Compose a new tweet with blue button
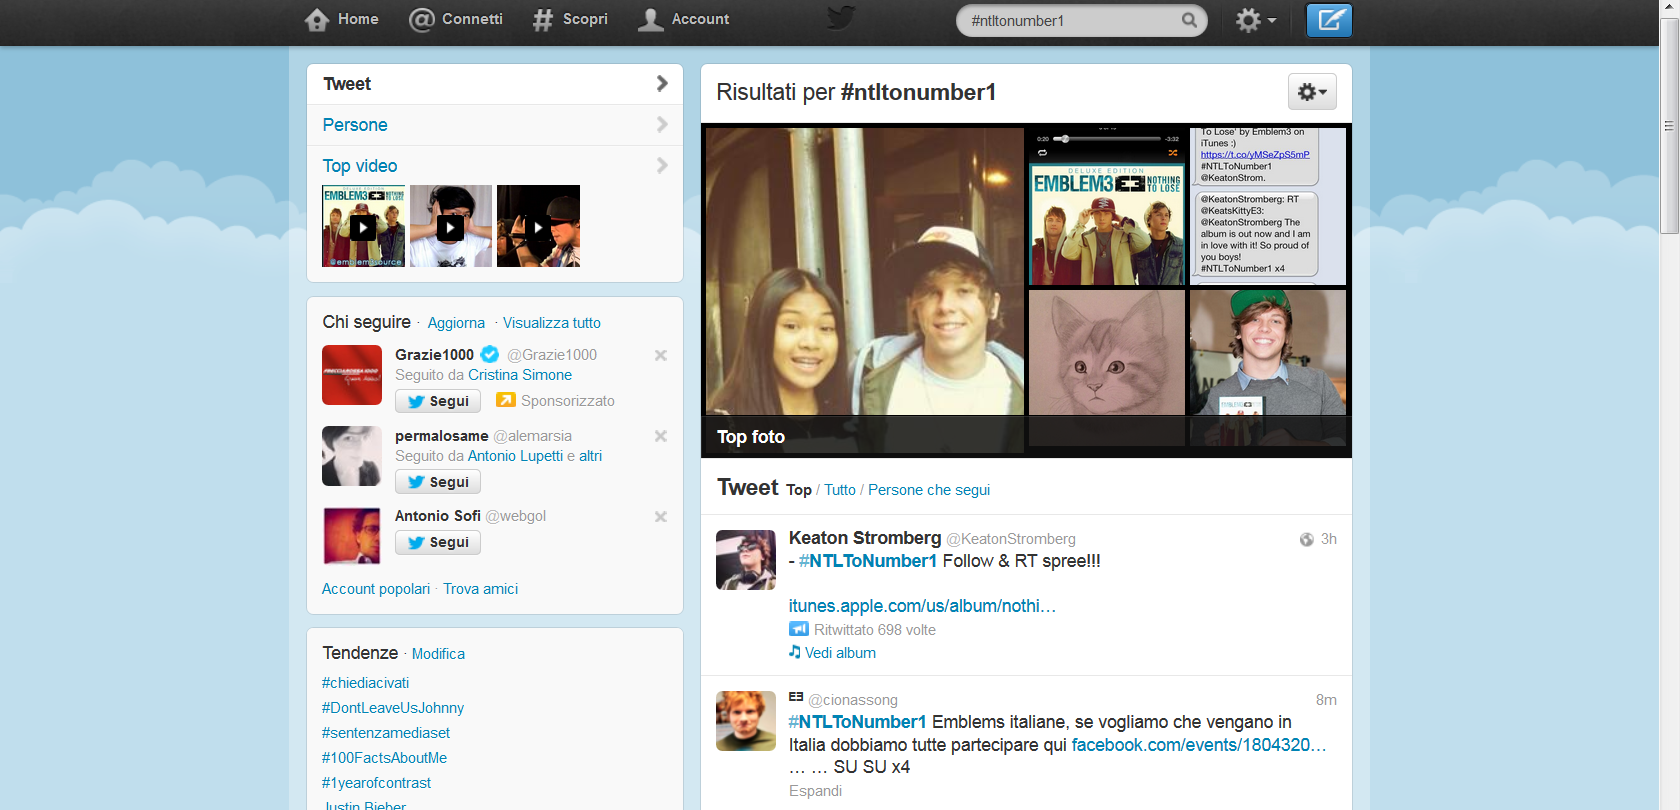This screenshot has width=1680, height=810. tap(1329, 20)
